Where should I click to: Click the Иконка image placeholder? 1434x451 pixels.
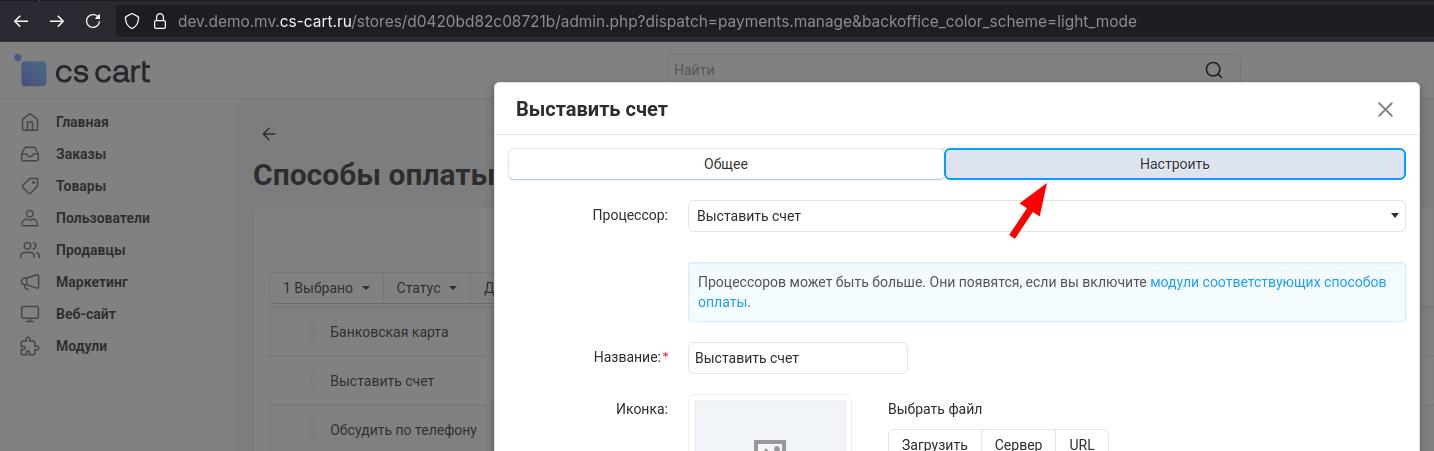click(x=770, y=425)
